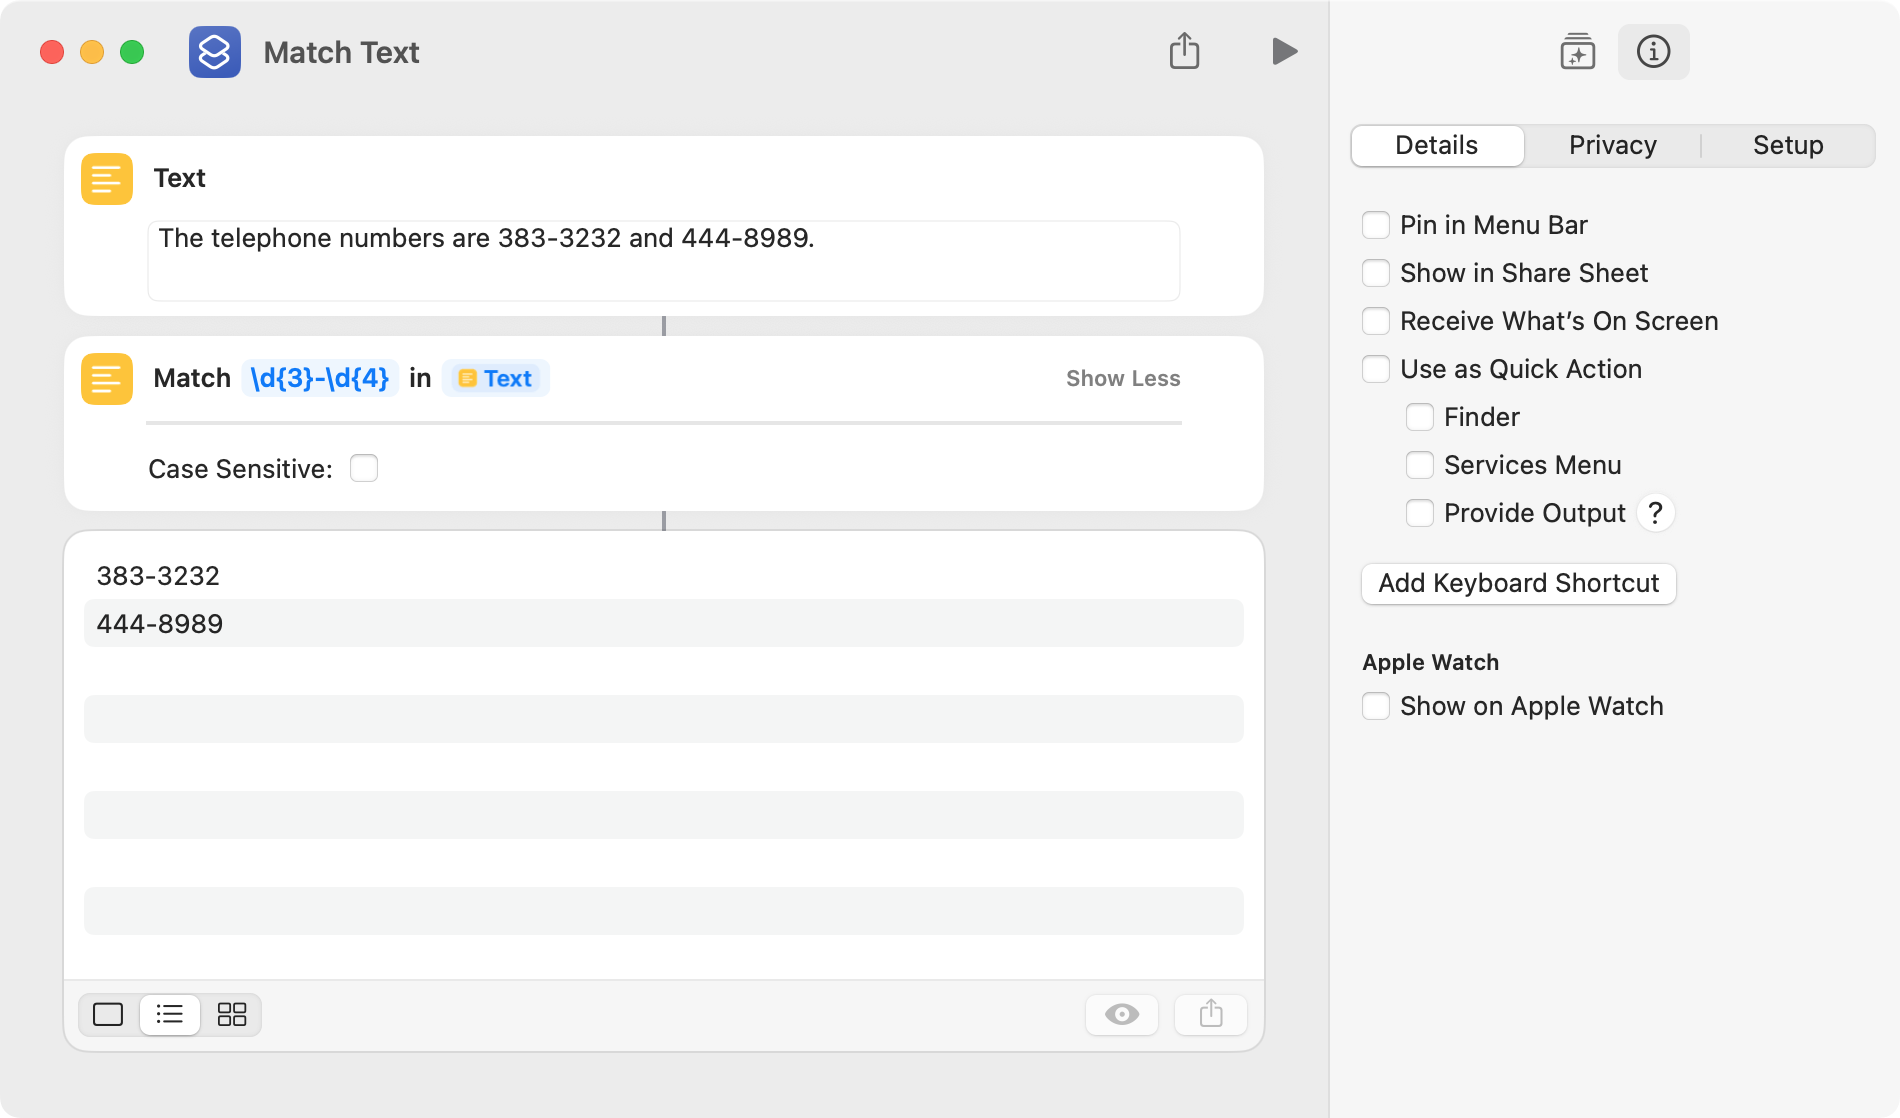Click the Shortcuts app icon
This screenshot has width=1900, height=1118.
point(215,52)
